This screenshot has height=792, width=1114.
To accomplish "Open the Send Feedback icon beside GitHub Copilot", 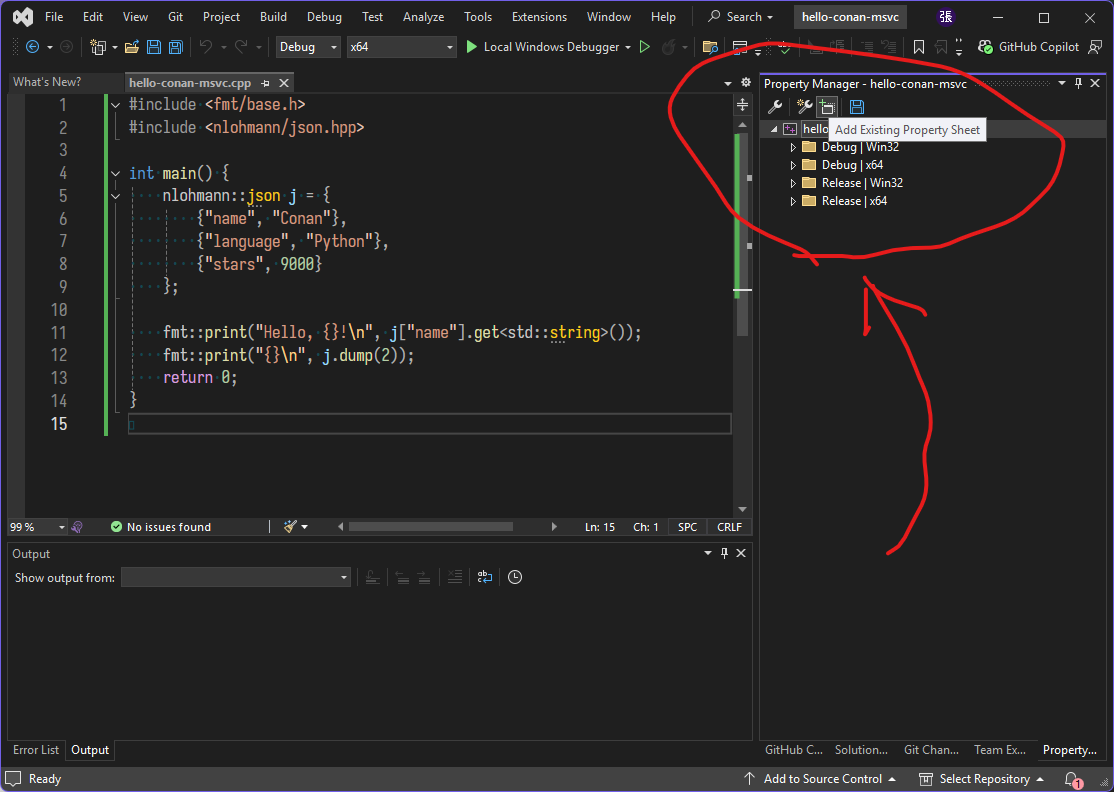I will [x=1095, y=47].
